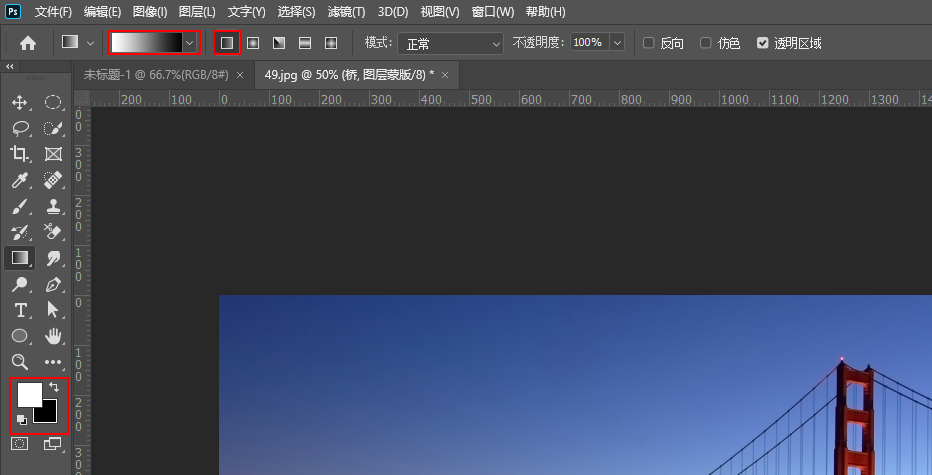This screenshot has height=475, width=932.
Task: Open the 图像(I) menu
Action: [150, 11]
